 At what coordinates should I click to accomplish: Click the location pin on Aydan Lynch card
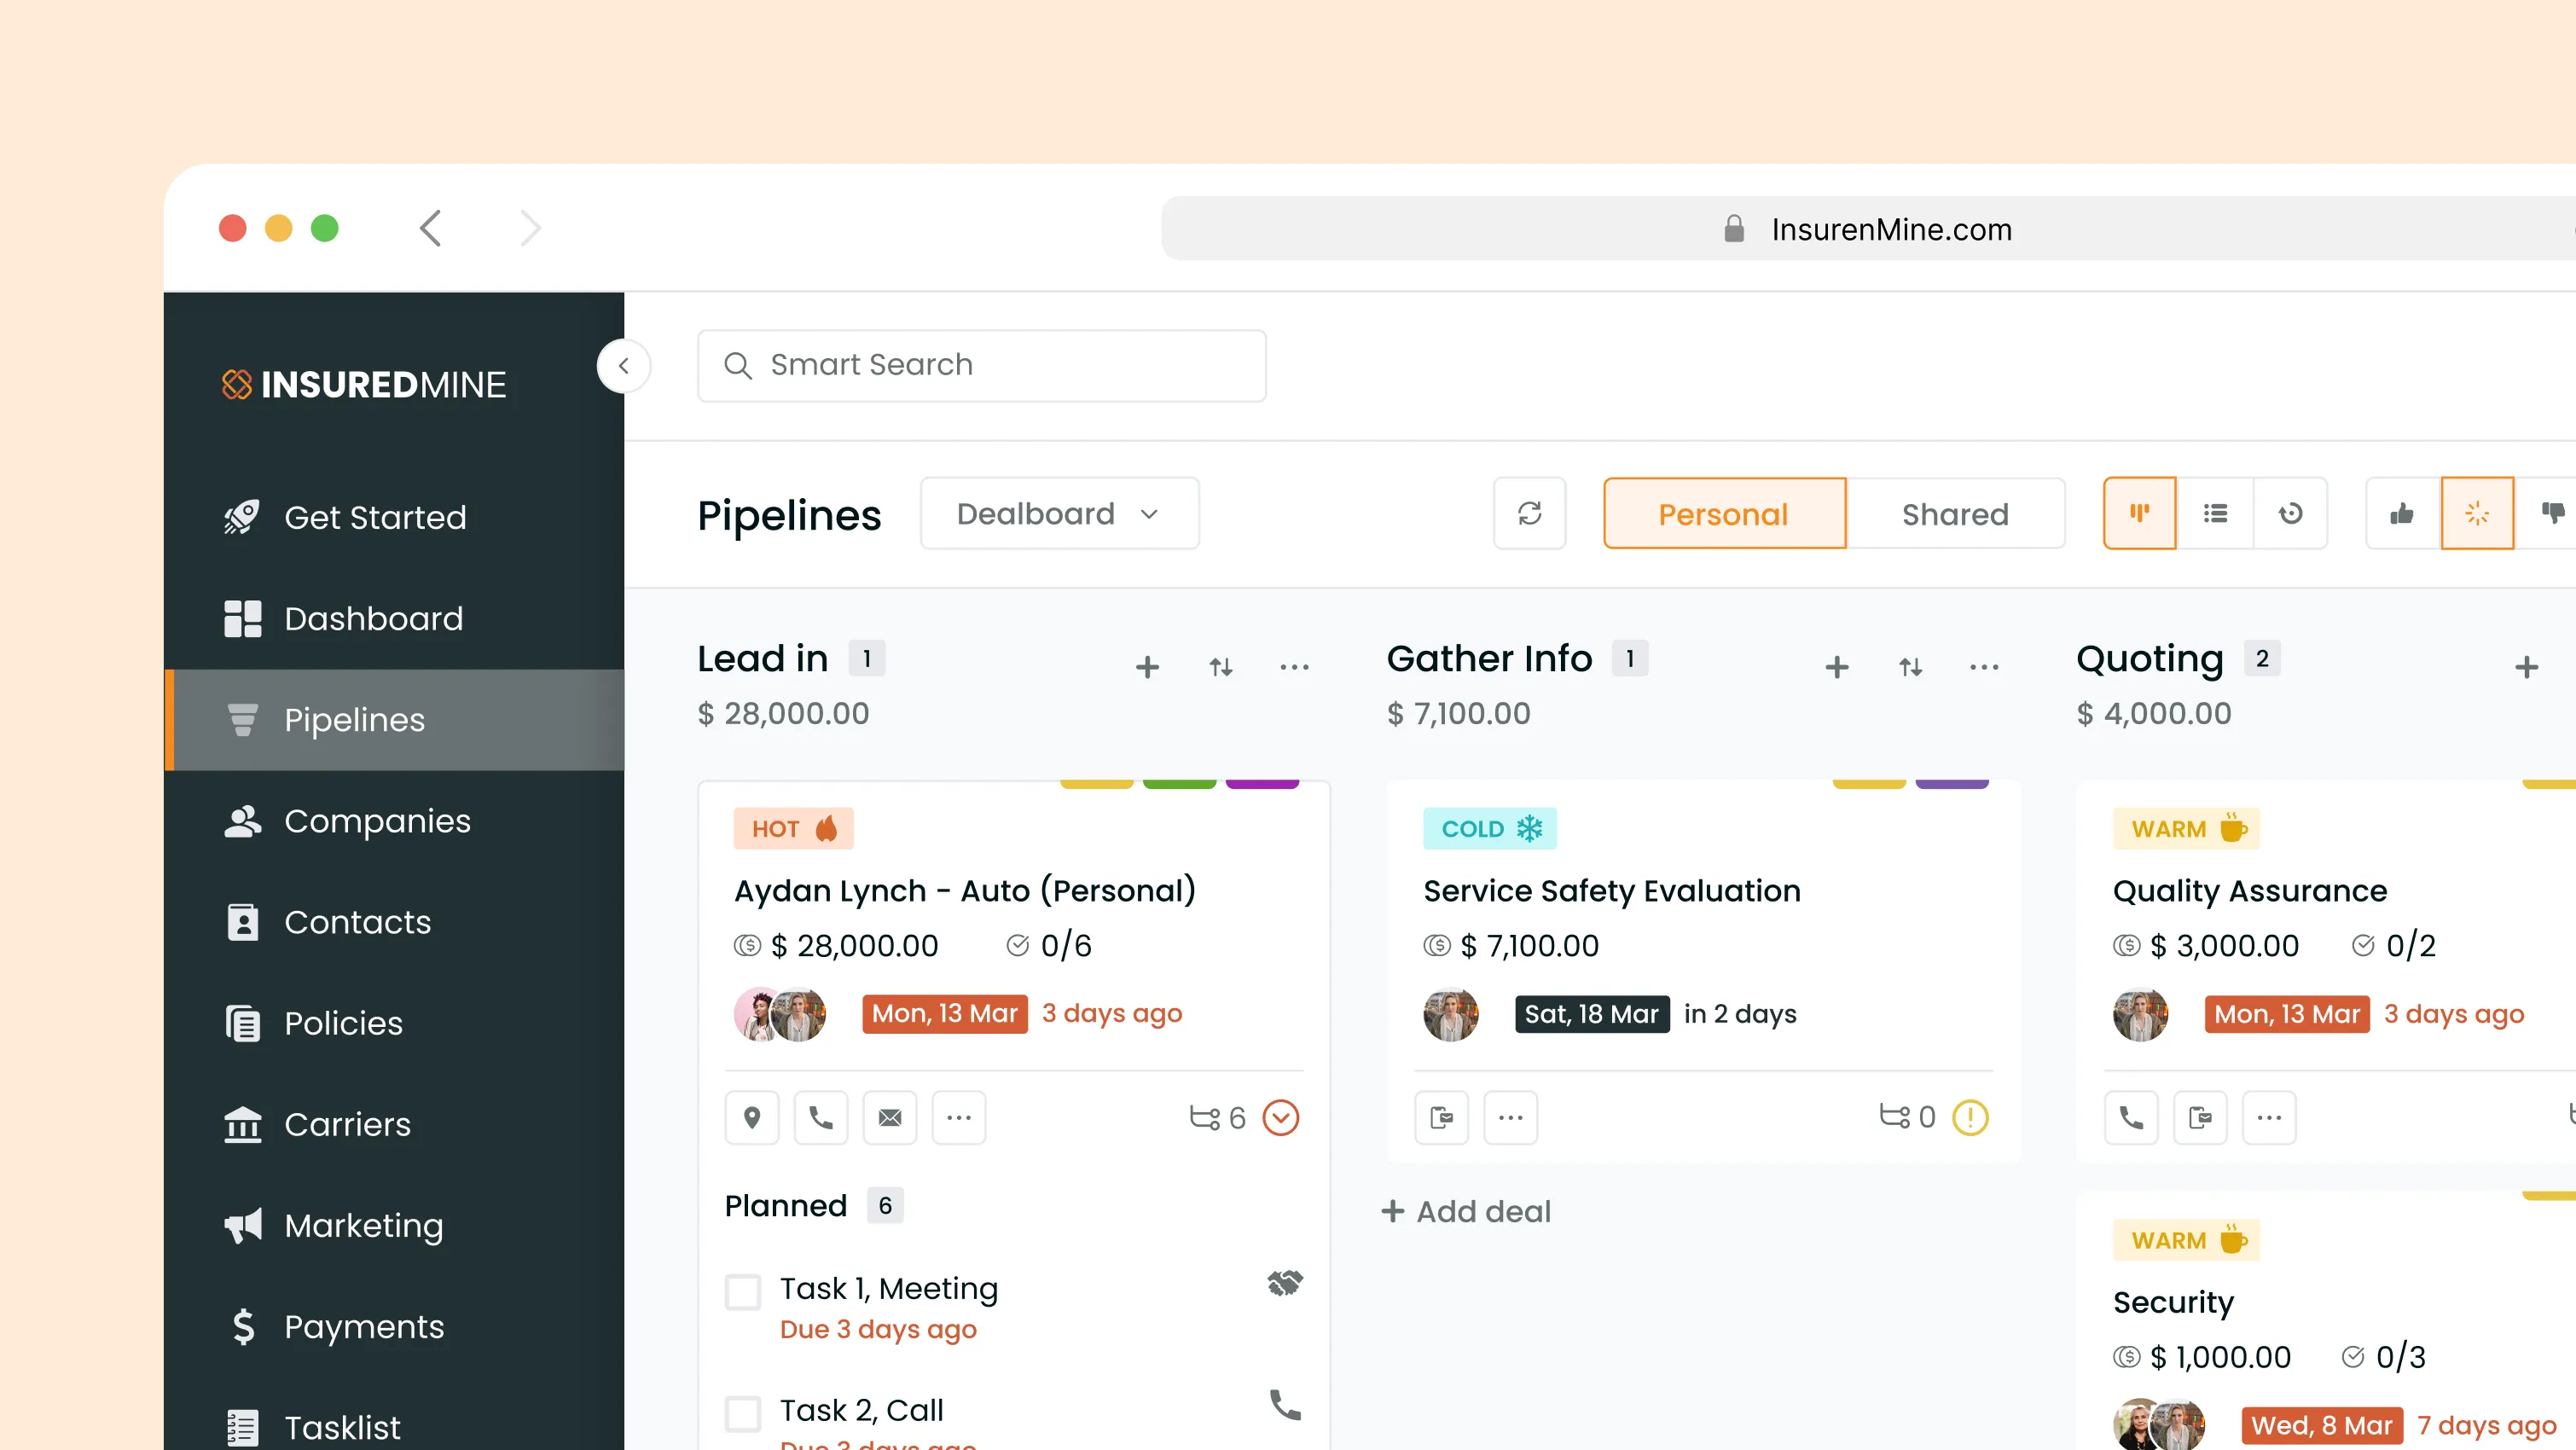[752, 1117]
